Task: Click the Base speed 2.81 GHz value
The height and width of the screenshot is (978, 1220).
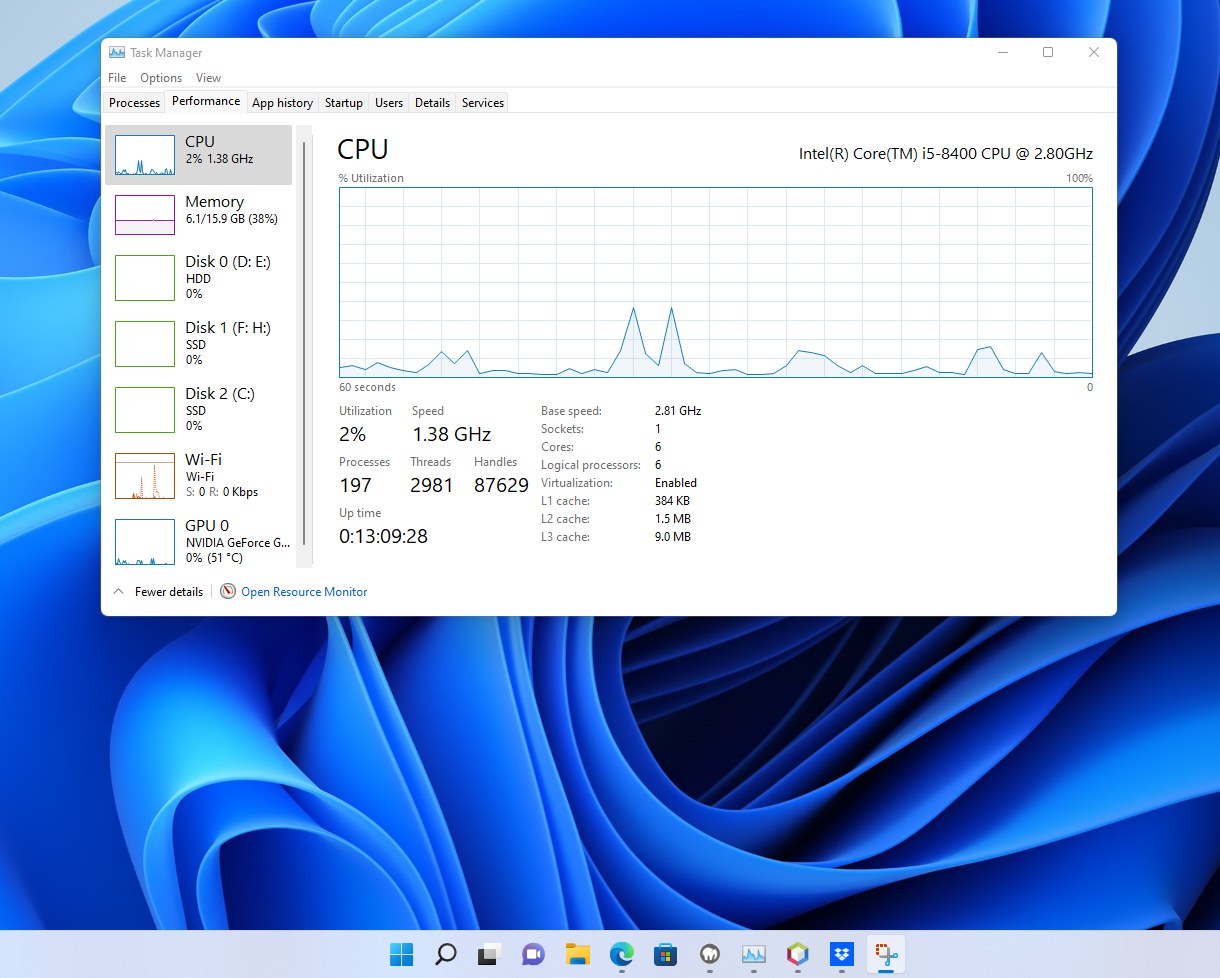Action: (678, 411)
